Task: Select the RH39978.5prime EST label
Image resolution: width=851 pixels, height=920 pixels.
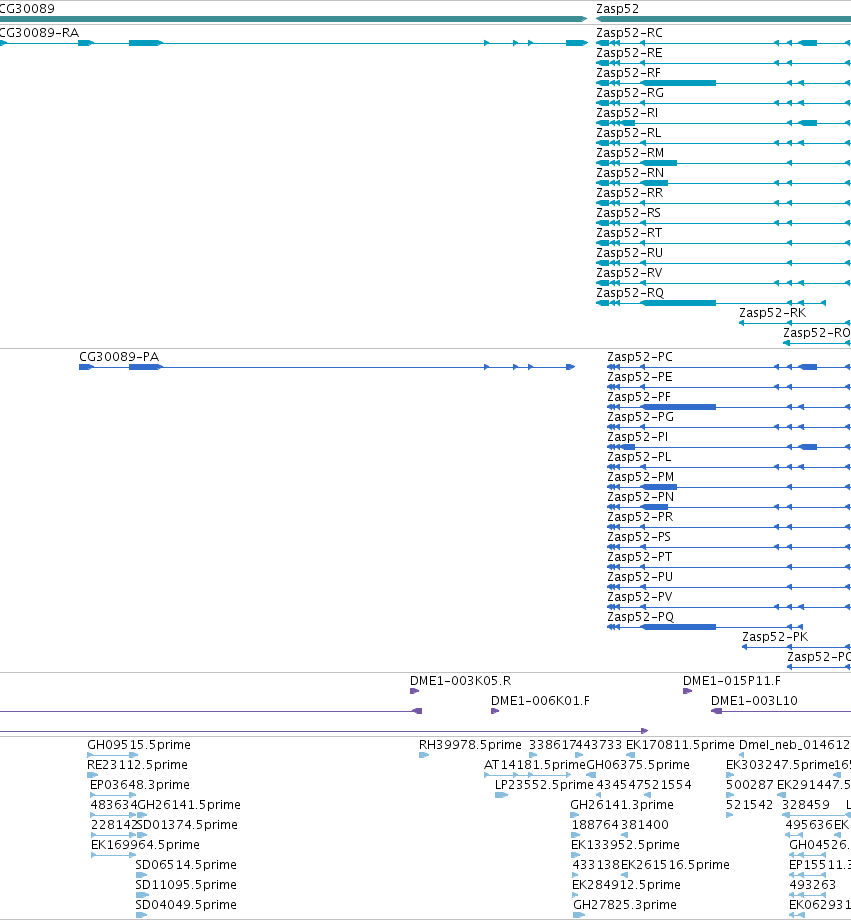Action: point(470,745)
